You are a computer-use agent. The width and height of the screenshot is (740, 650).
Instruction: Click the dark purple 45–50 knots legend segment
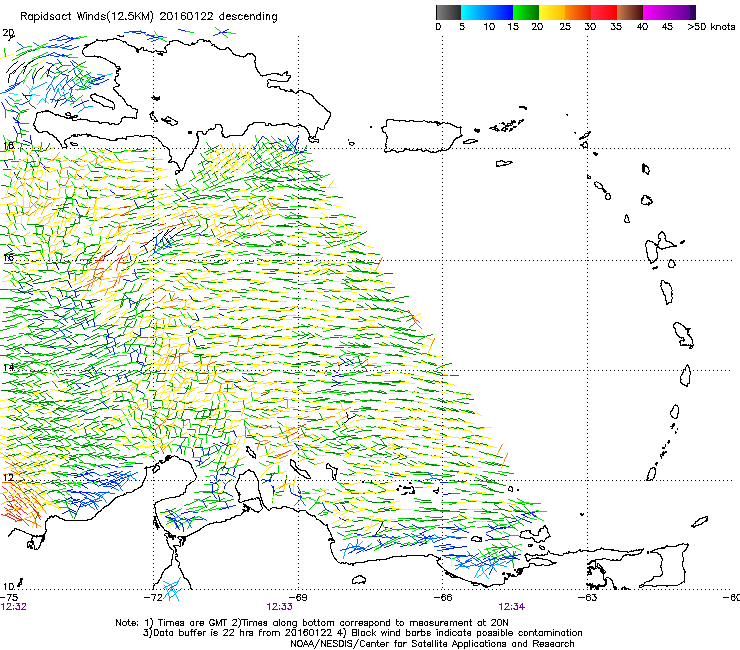[x=682, y=12]
